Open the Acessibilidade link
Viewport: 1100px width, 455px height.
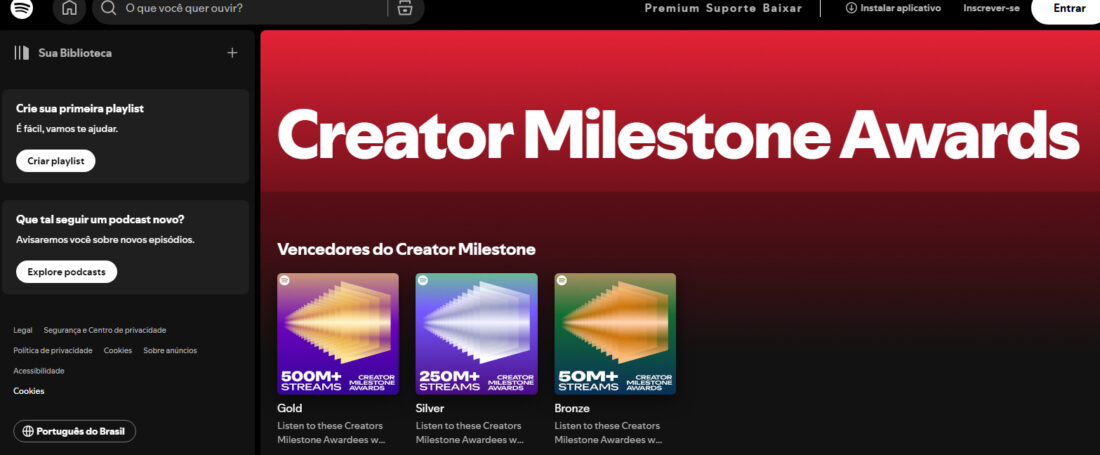click(x=39, y=371)
